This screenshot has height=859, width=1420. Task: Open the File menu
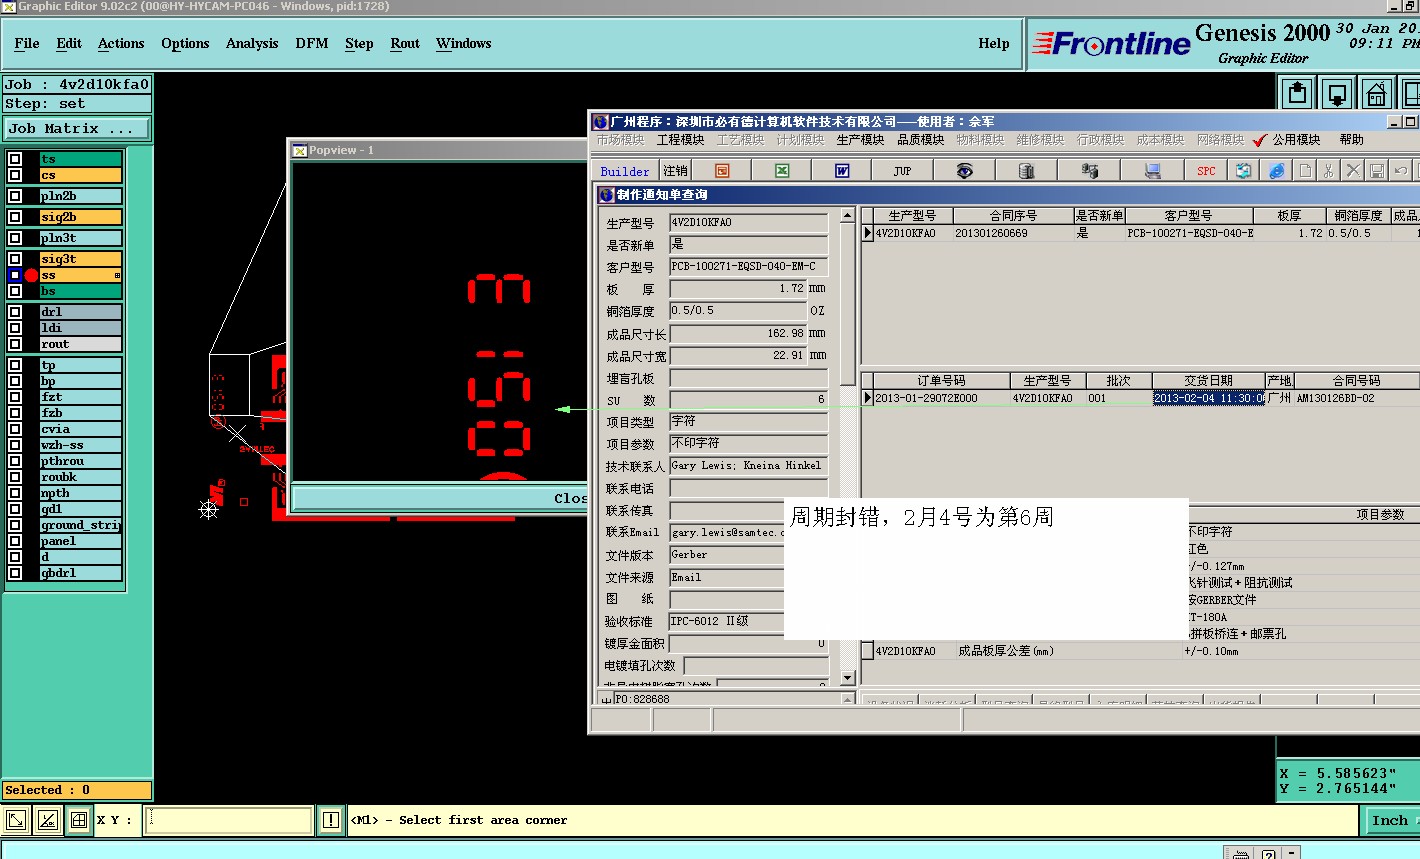click(27, 43)
